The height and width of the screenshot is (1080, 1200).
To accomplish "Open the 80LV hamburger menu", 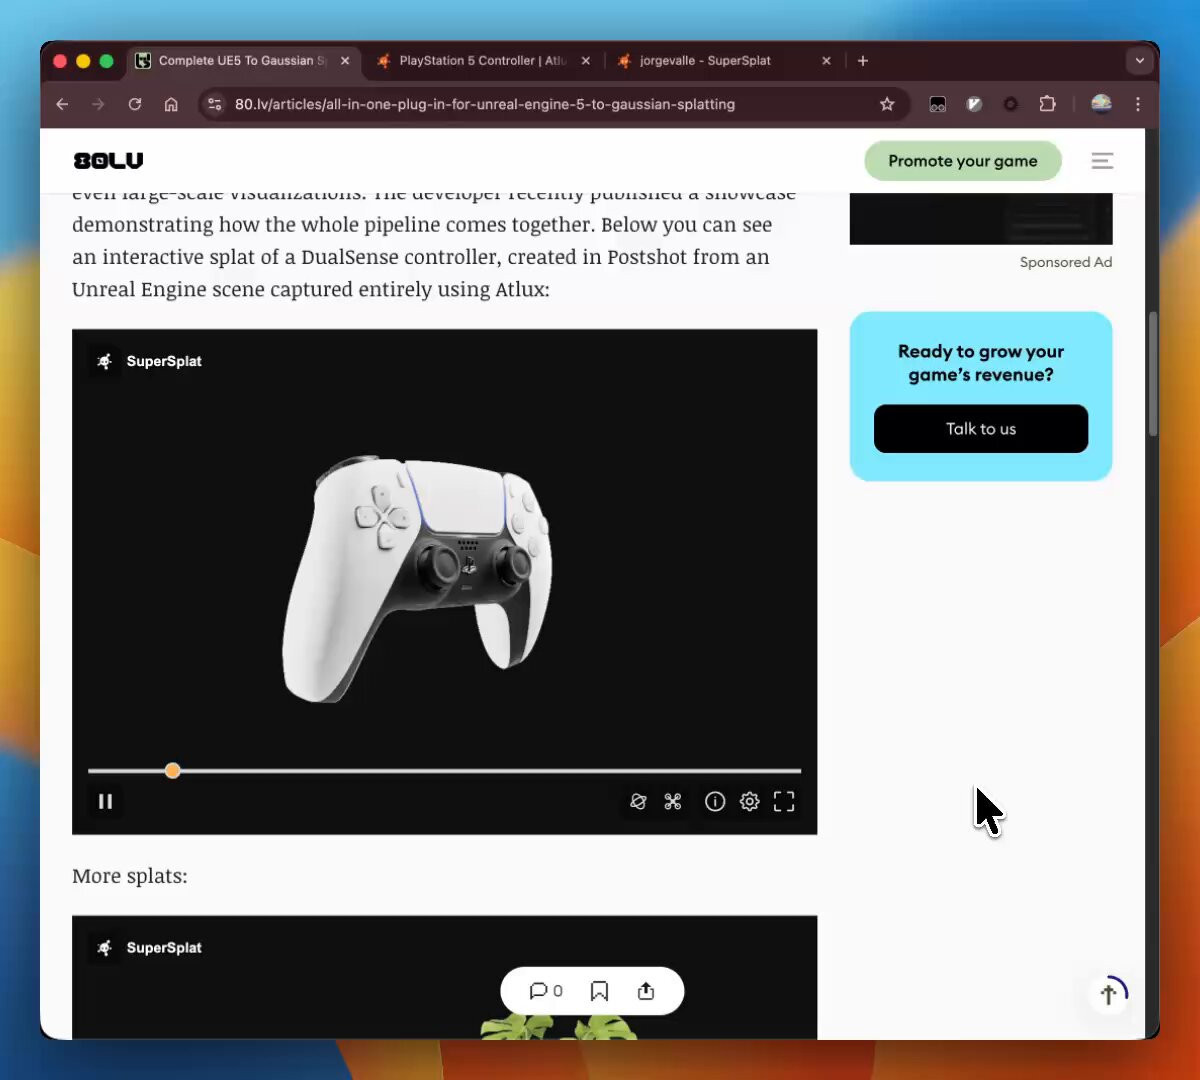I will point(1102,161).
